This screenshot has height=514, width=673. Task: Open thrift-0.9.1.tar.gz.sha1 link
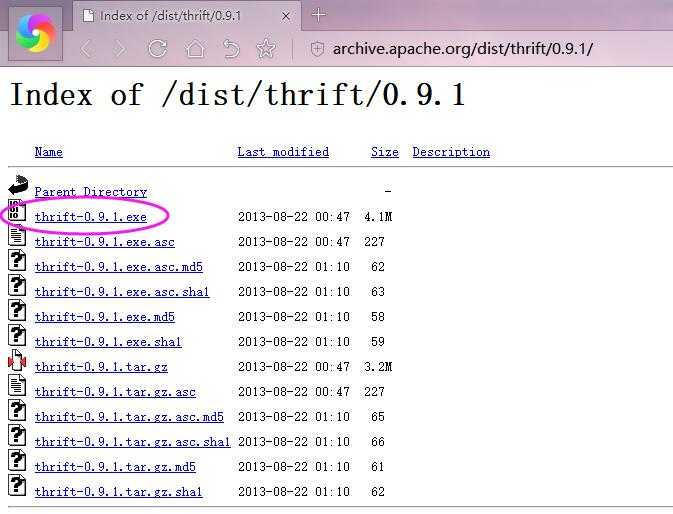coord(118,492)
